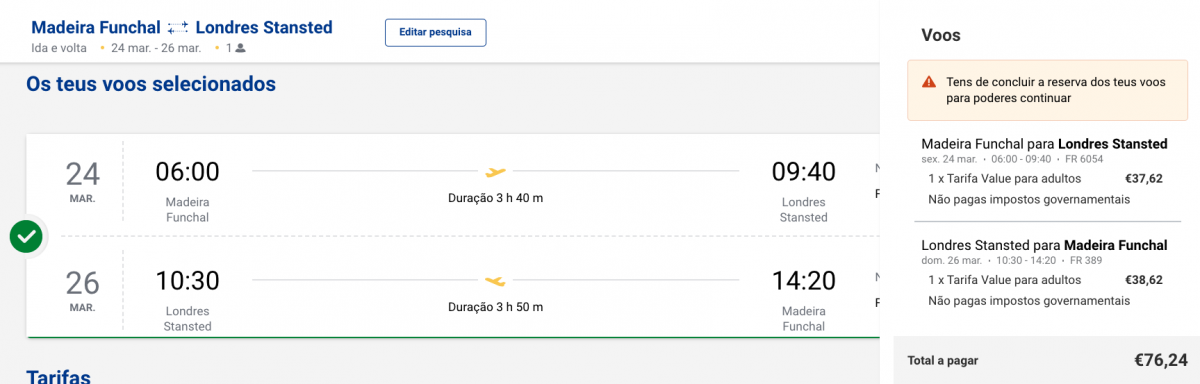The image size is (1200, 384).
Task: Click the Ida e volta trip type label
Action: 59,48
